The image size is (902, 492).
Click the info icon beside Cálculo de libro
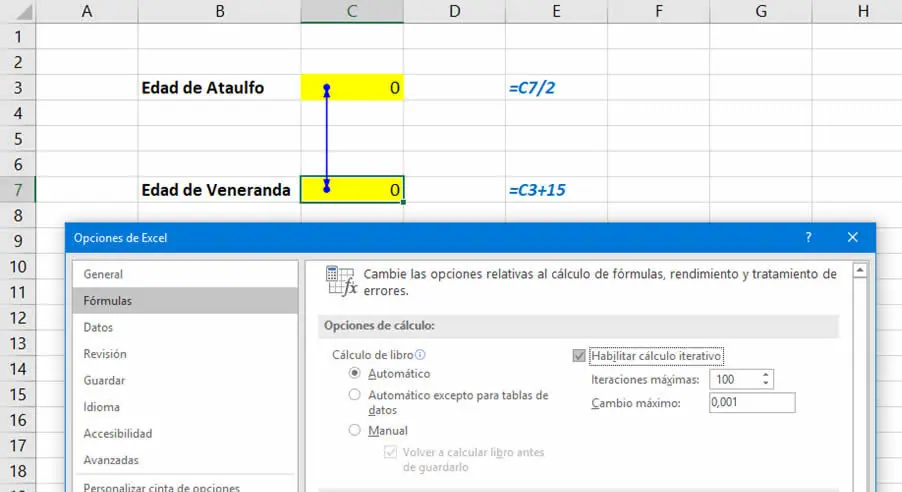pos(420,355)
